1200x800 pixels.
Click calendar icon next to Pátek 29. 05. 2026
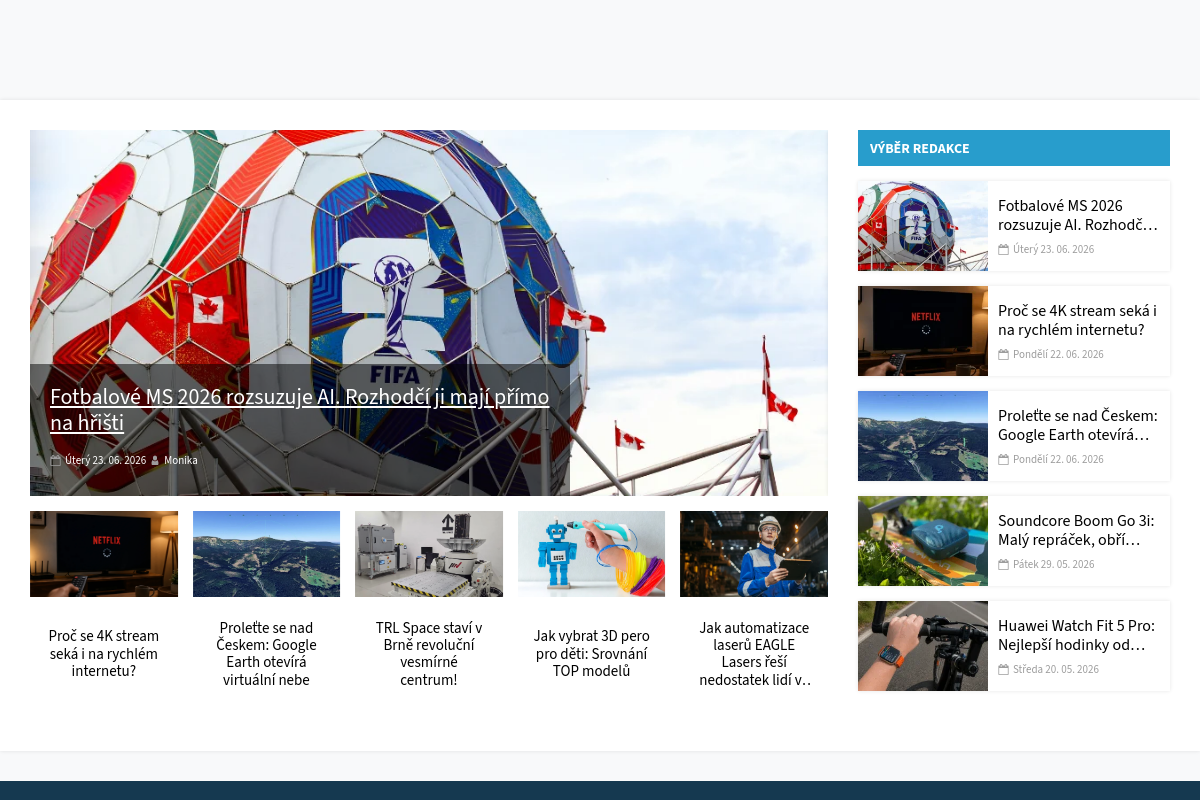click(1003, 565)
